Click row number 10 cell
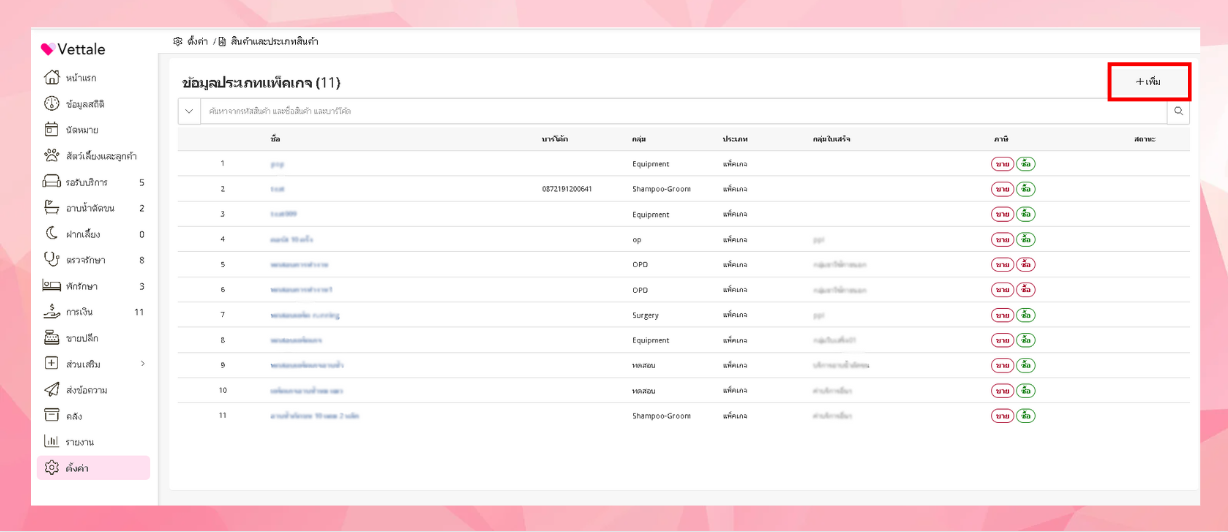 (223, 390)
